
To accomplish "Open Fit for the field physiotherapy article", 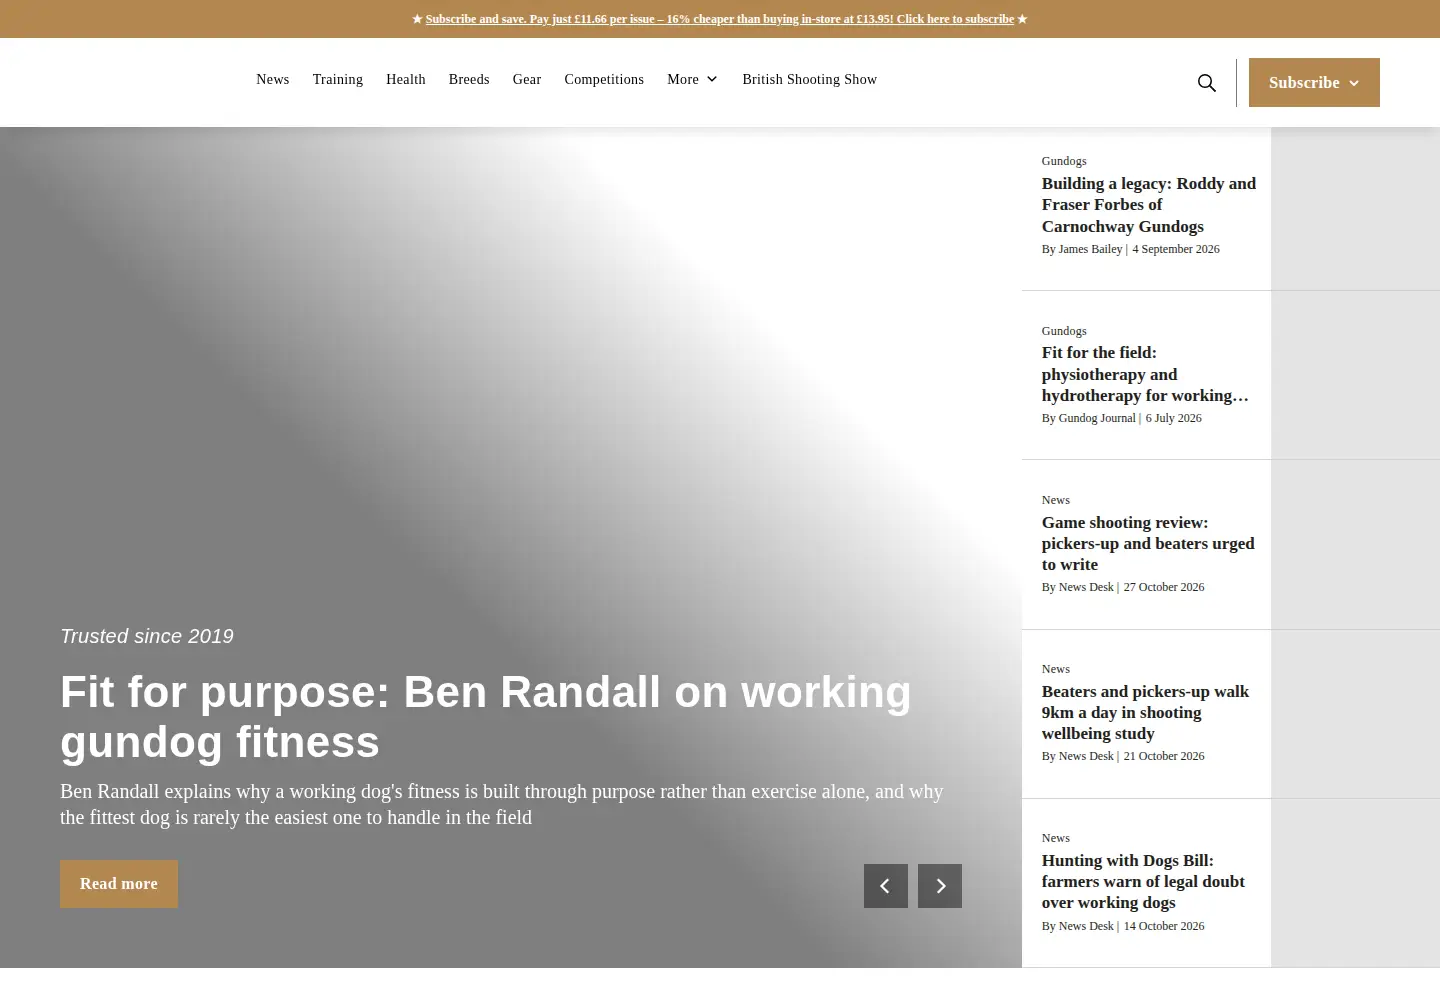I will pos(1146,374).
